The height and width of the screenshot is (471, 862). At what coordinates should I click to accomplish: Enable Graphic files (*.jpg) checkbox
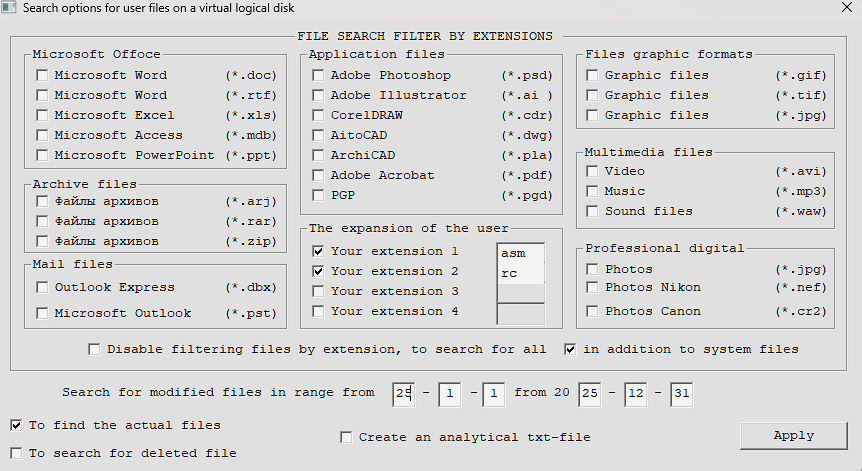tap(592, 115)
